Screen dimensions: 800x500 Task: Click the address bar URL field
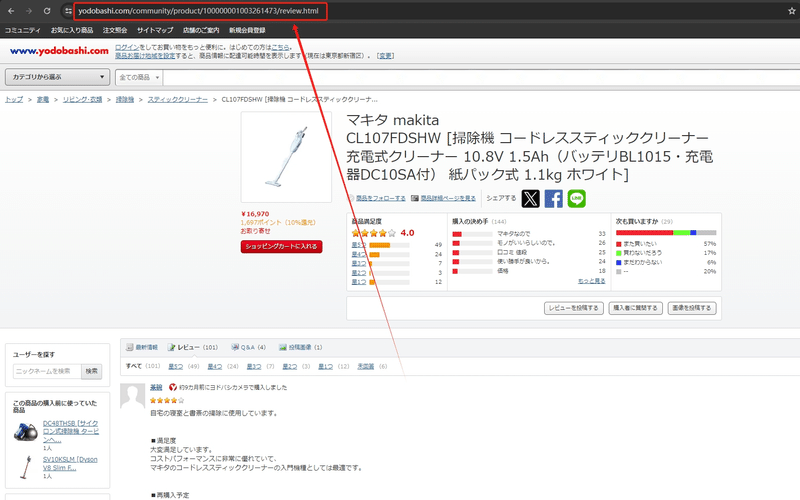(199, 11)
